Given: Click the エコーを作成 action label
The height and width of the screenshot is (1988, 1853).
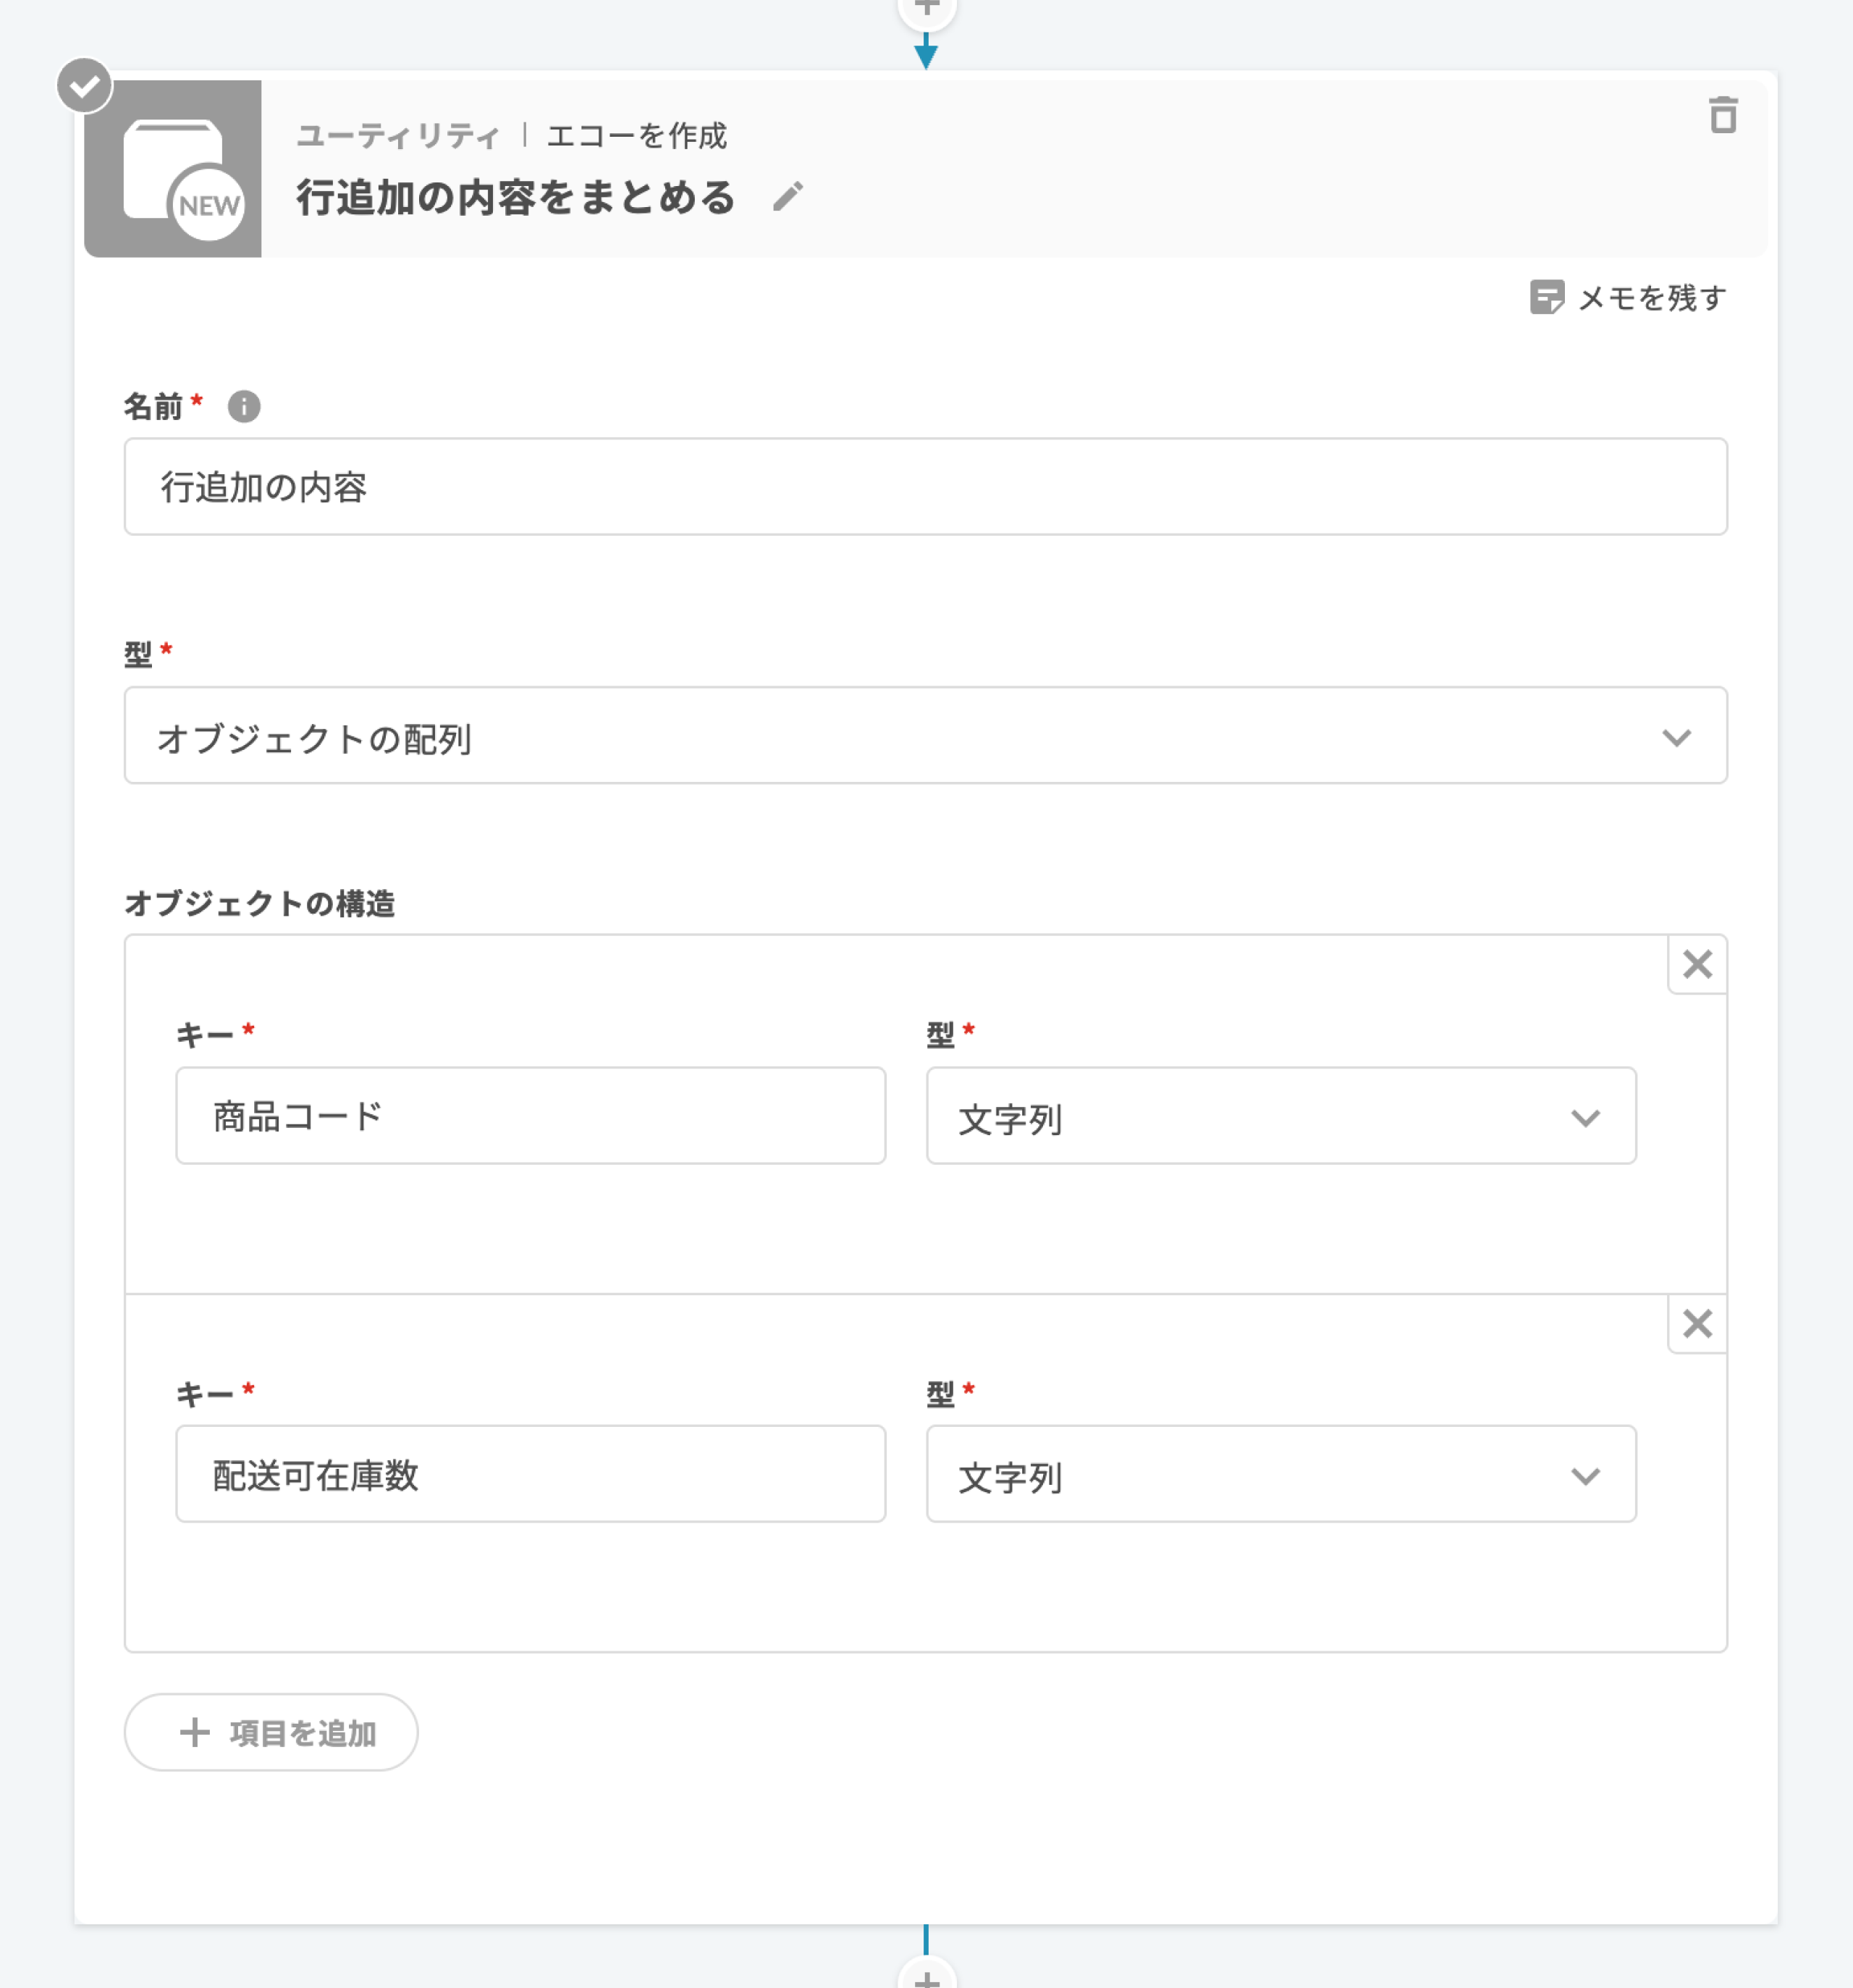Looking at the screenshot, I should click(x=637, y=136).
